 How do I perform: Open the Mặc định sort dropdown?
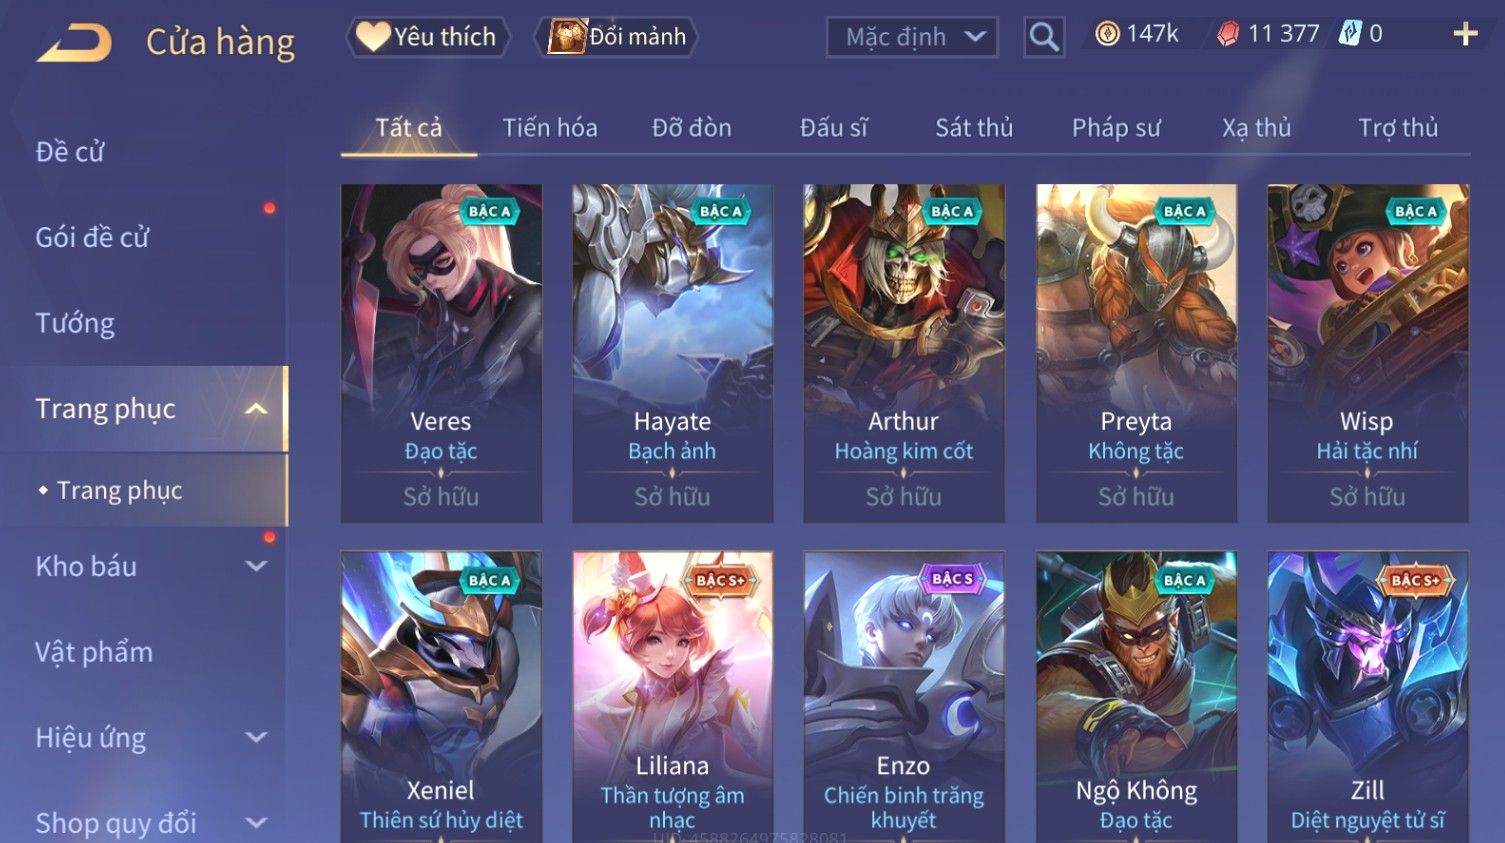point(912,37)
